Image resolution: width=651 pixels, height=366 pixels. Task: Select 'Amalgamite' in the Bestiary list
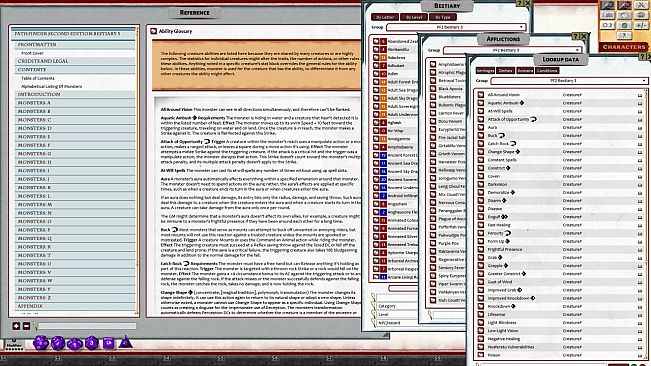point(399,139)
